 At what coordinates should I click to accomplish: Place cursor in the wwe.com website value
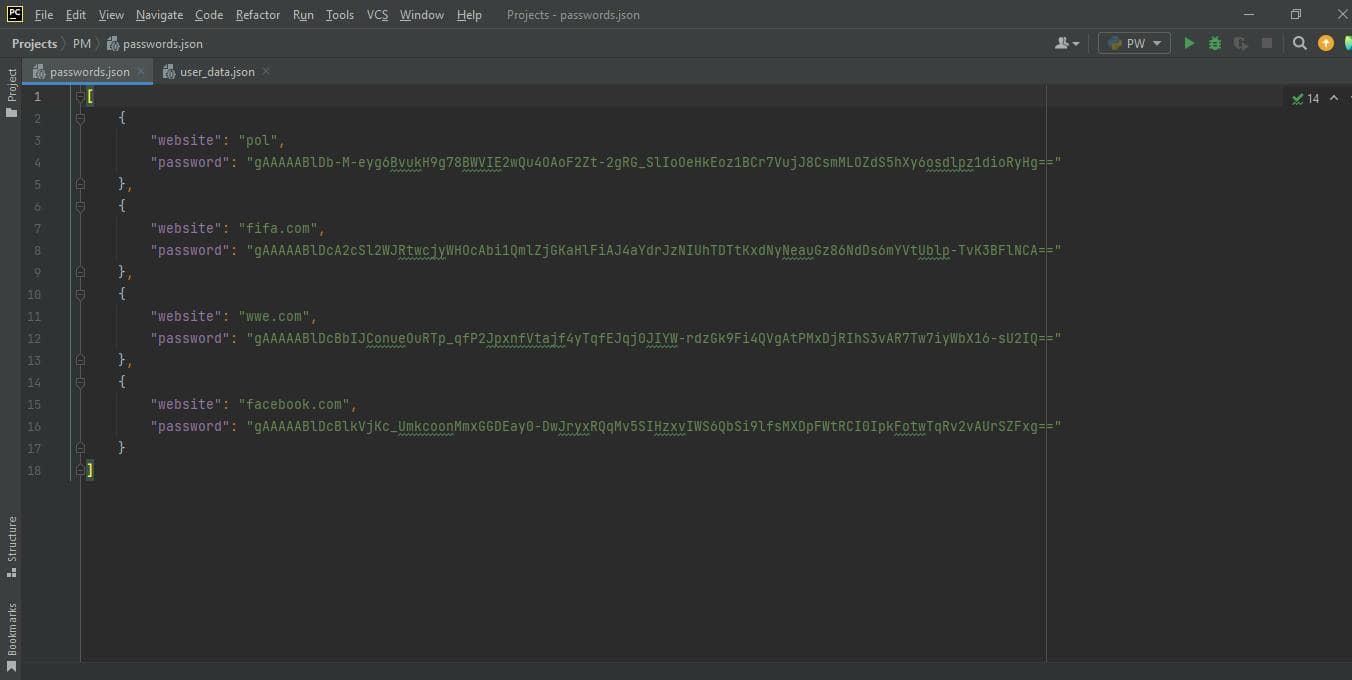(277, 317)
